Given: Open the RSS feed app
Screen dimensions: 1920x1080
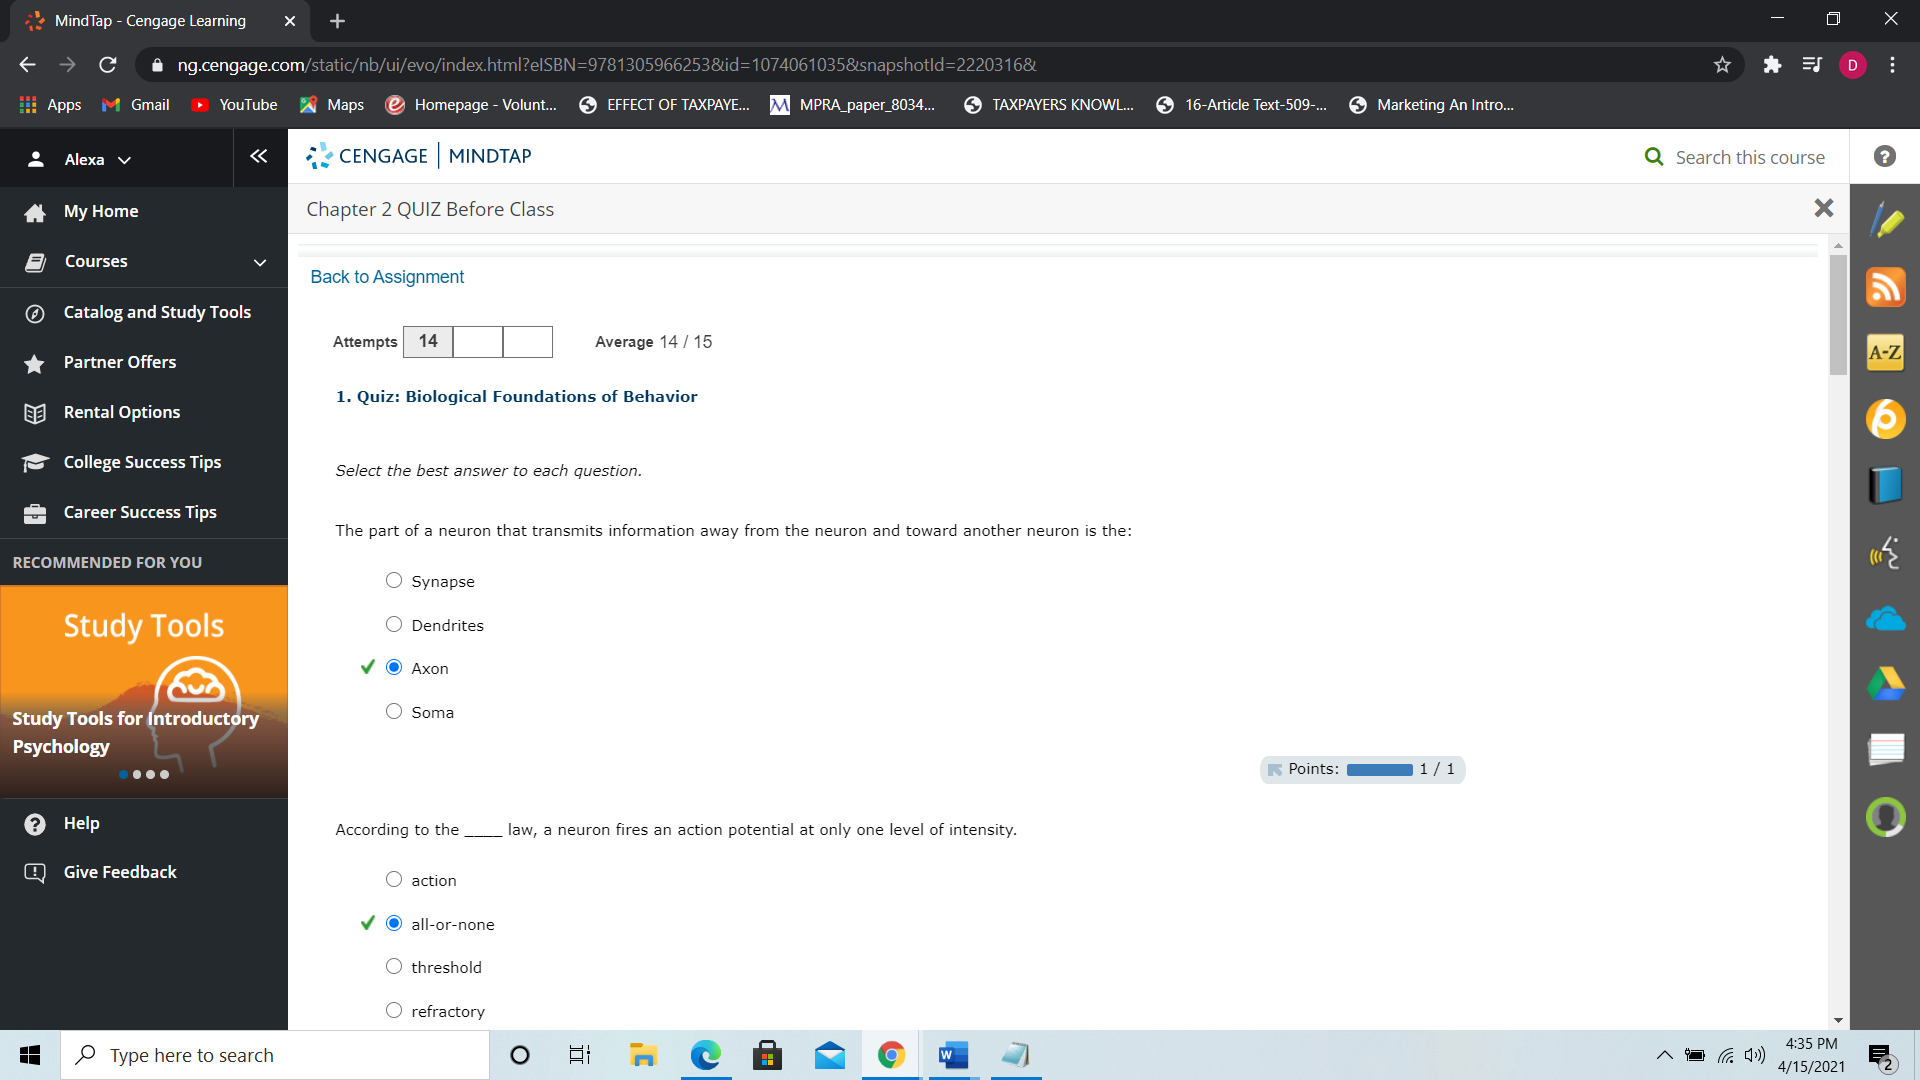Looking at the screenshot, I should [1885, 287].
